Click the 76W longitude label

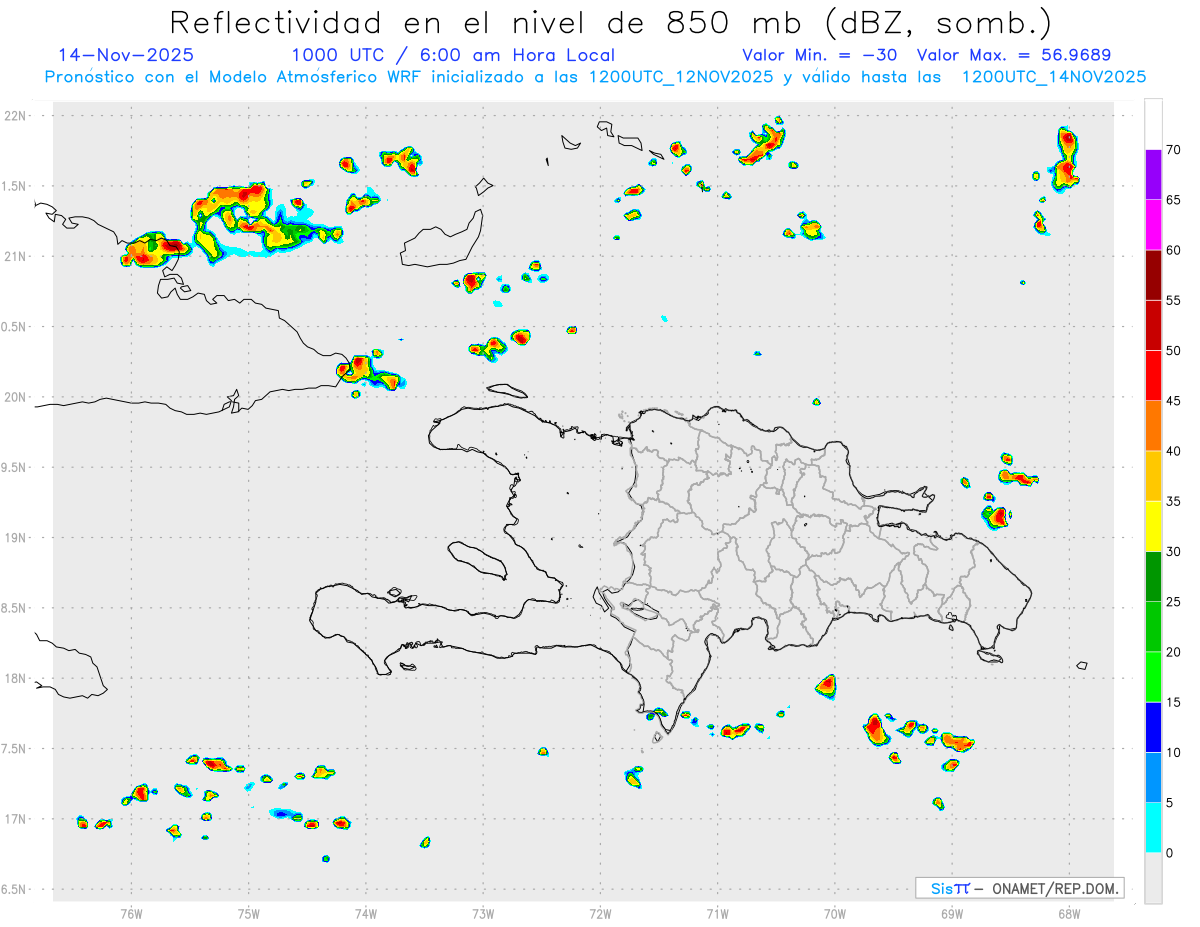pos(131,912)
